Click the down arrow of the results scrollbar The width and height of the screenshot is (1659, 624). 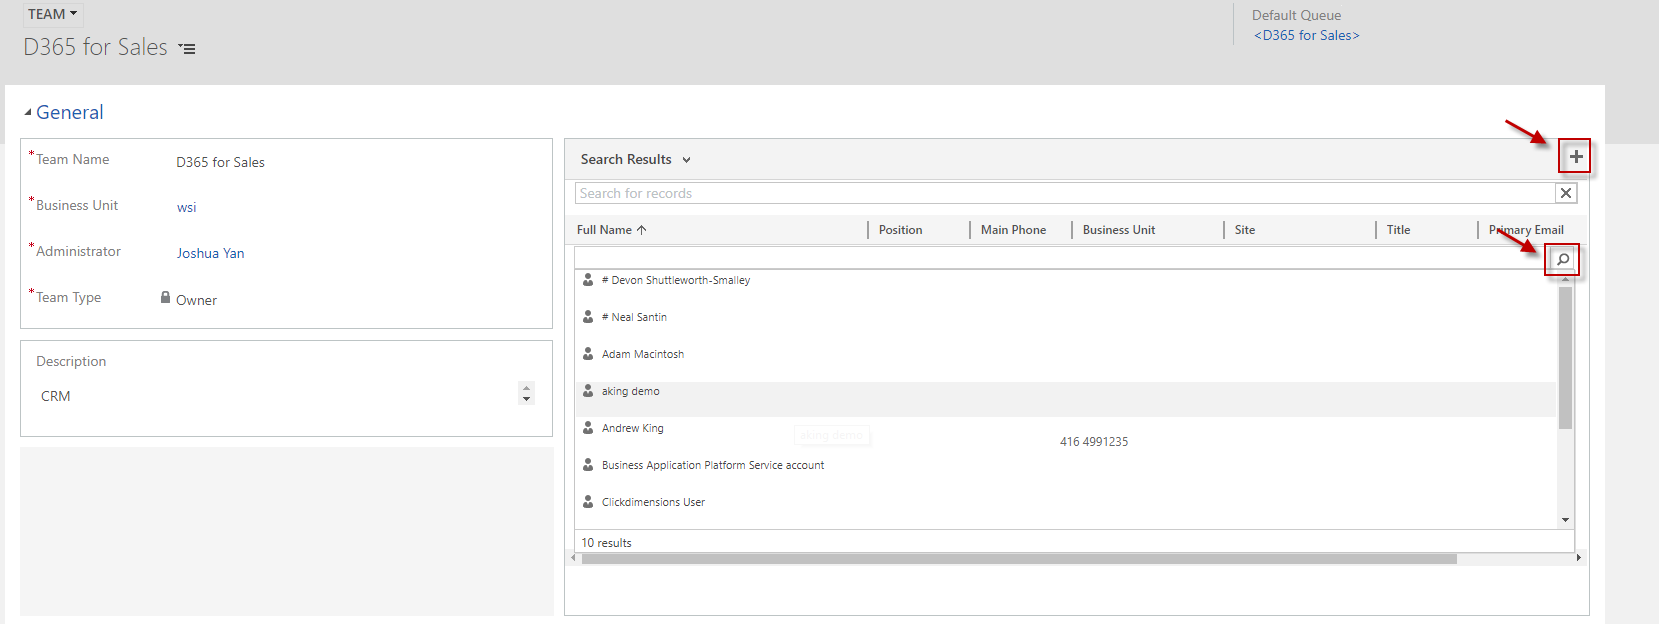1566,521
